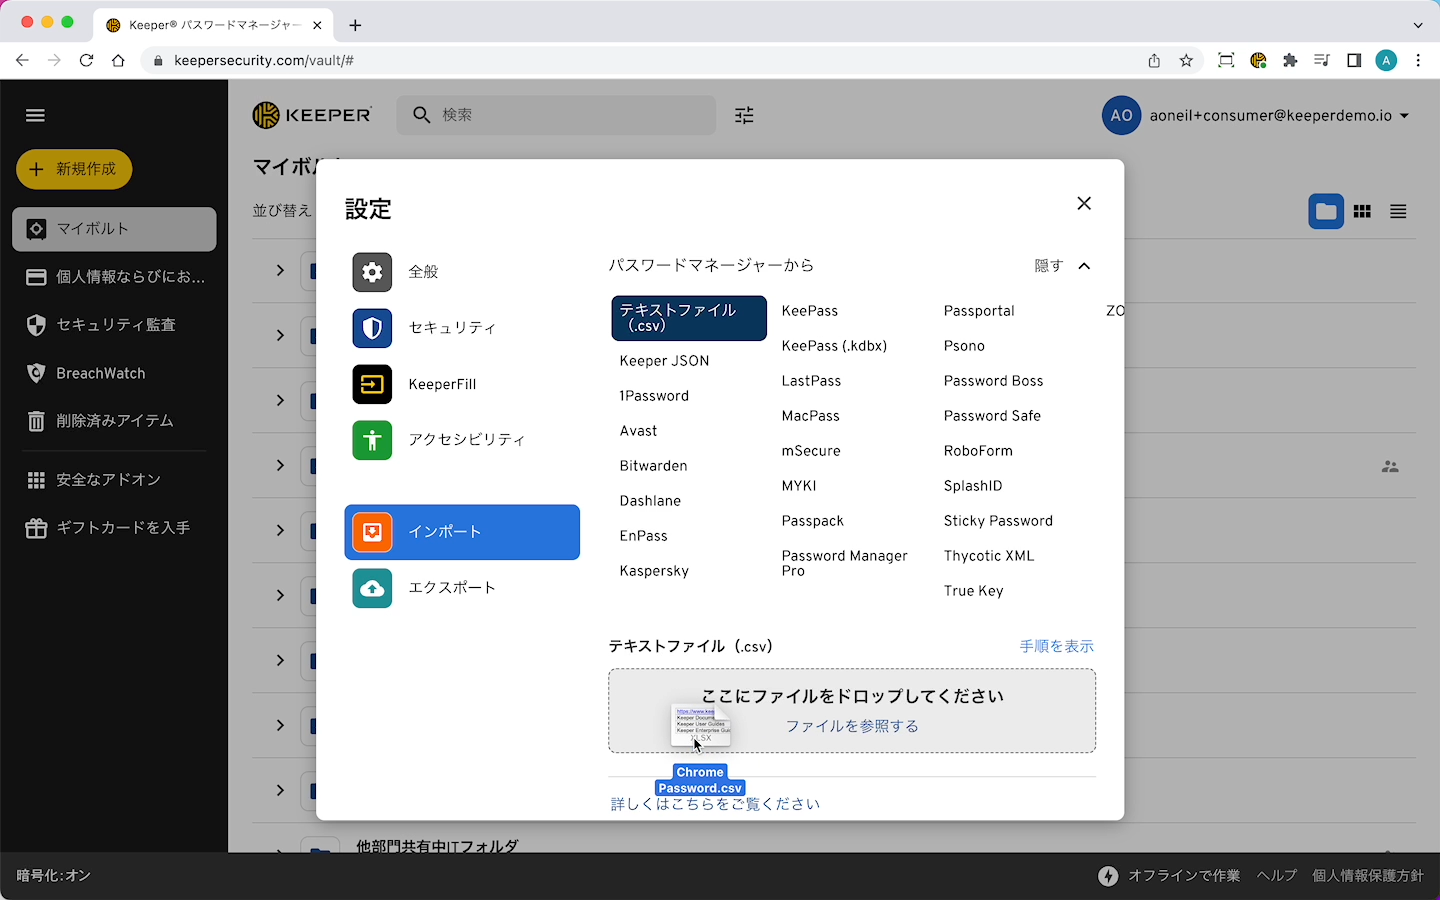The height and width of the screenshot is (900, 1440).
Task: Click the hamburger menu icon in sidebar
Action: click(35, 115)
